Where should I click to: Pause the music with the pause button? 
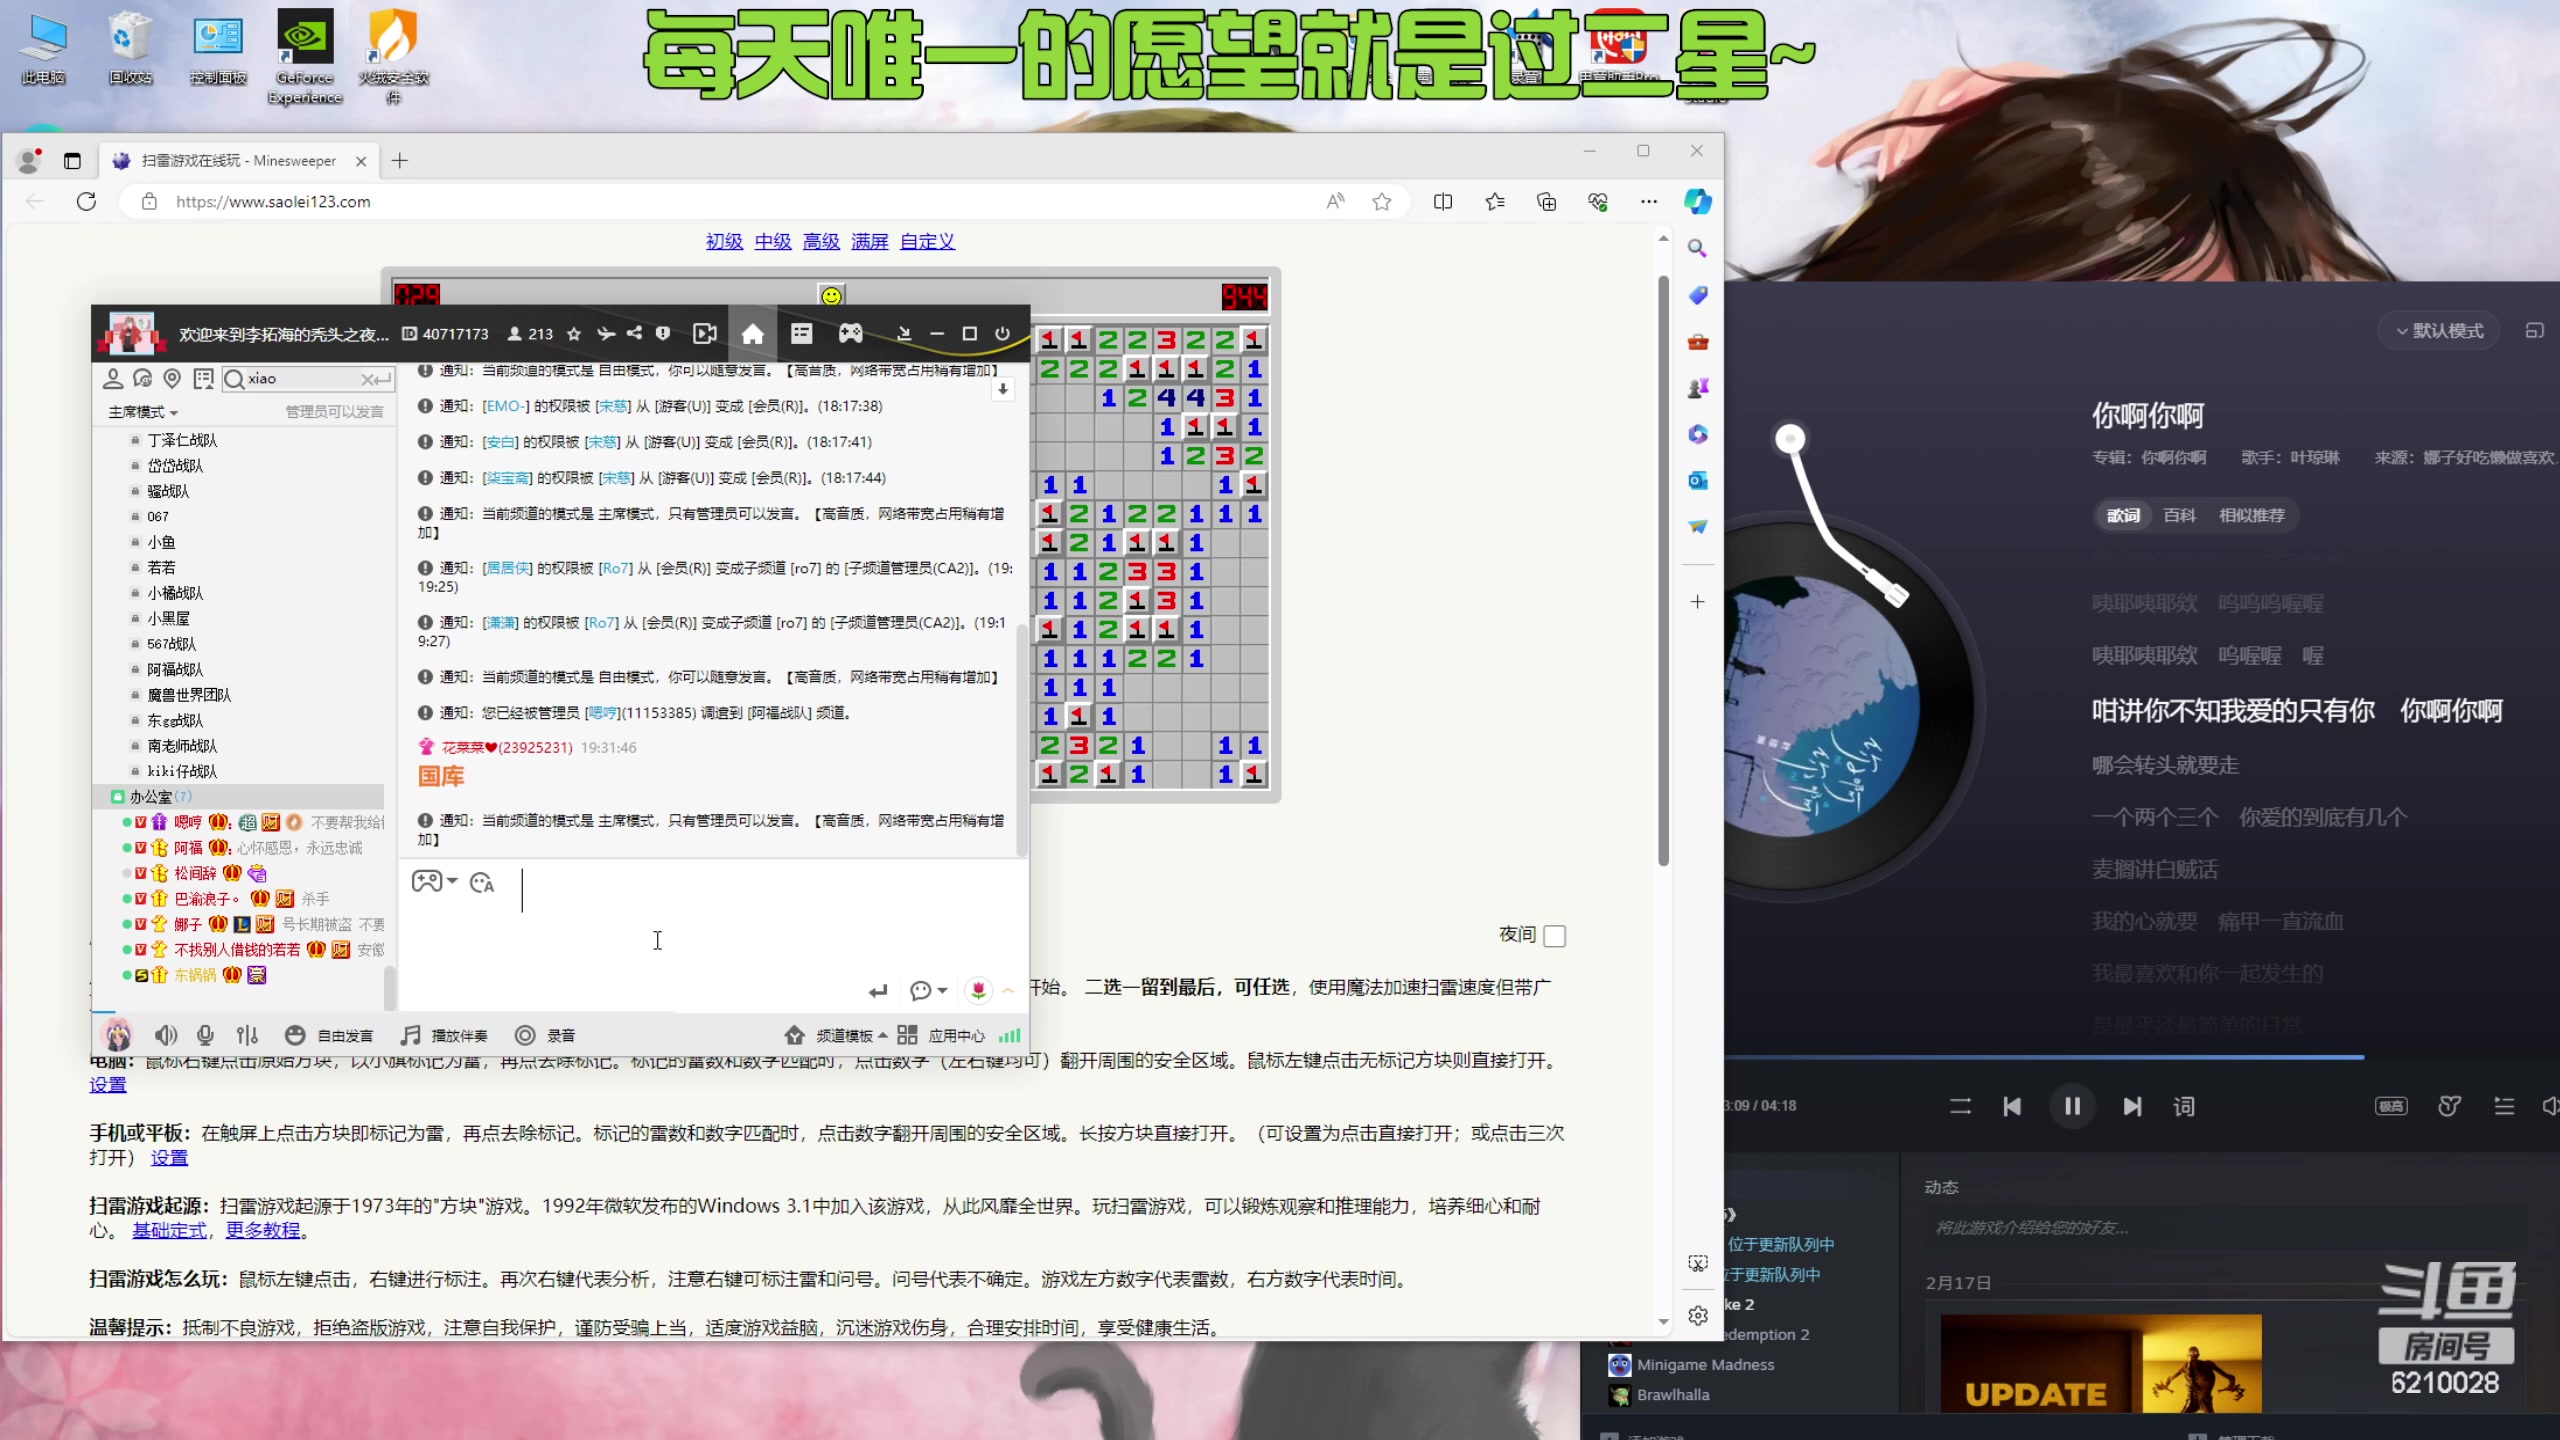coord(2072,1106)
